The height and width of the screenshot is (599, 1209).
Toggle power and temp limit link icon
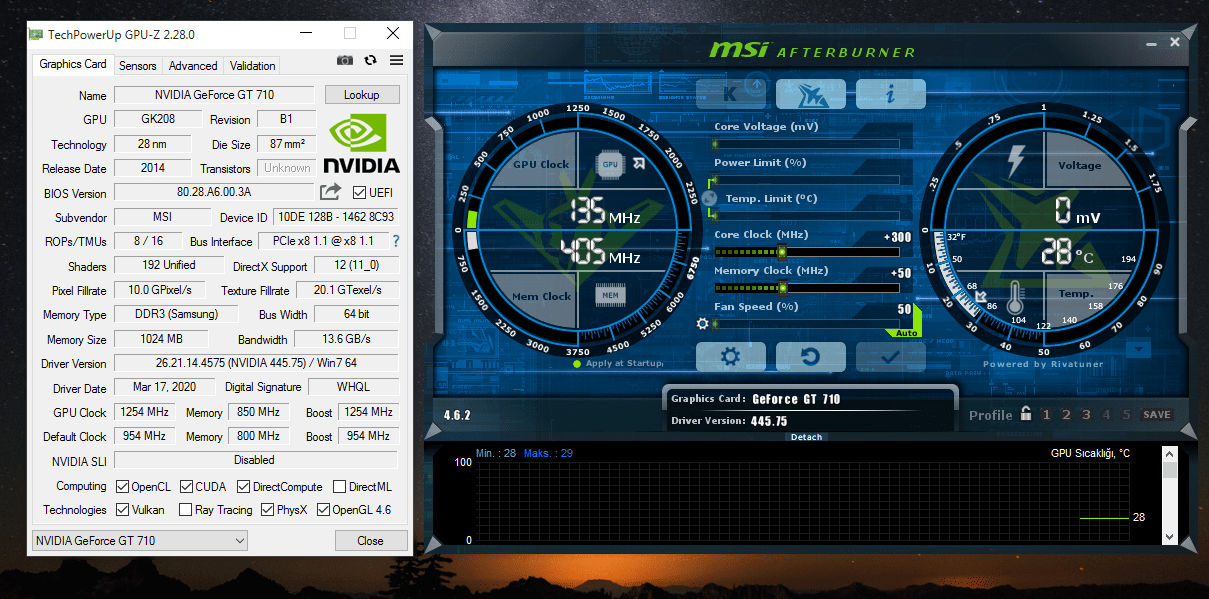(x=710, y=198)
